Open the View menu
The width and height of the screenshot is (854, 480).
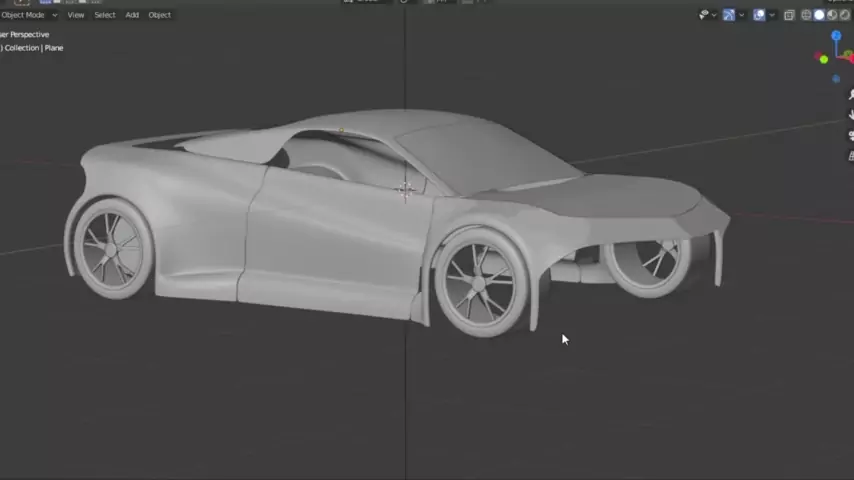pyautogui.click(x=75, y=15)
